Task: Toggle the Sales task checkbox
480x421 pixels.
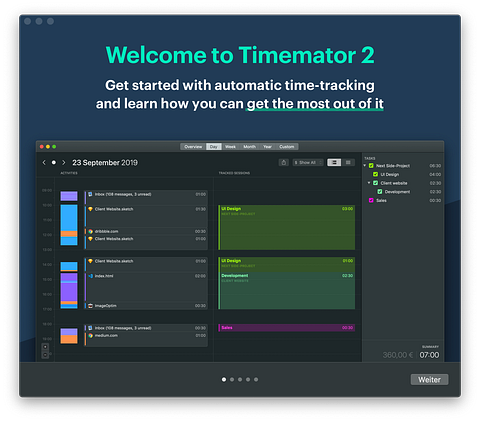Action: coord(371,200)
